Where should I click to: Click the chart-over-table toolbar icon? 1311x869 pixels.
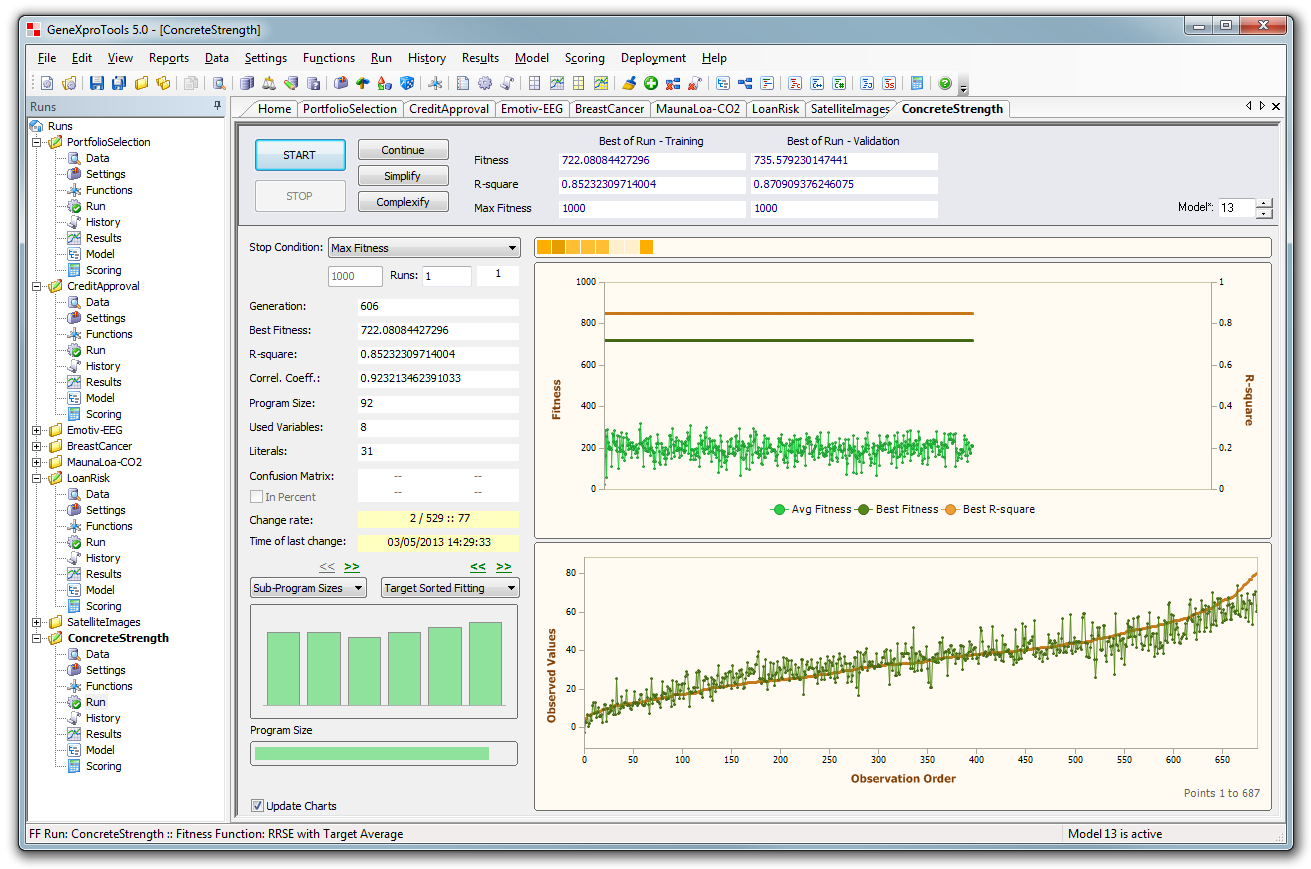pyautogui.click(x=557, y=84)
